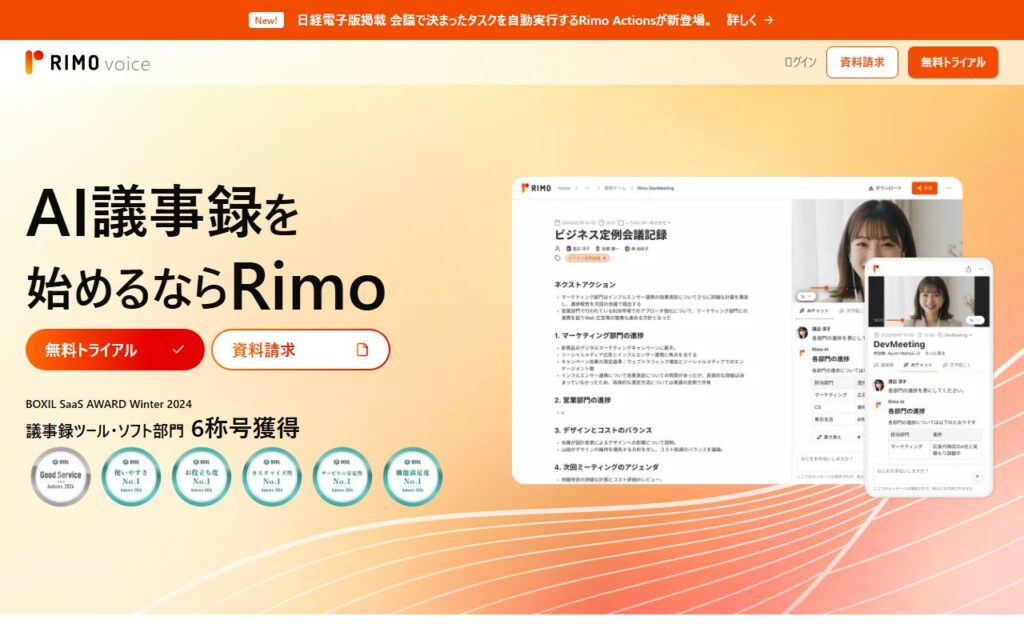Click the send button in phone mockup chat
Image resolution: width=1024 pixels, height=640 pixels.
(x=977, y=476)
